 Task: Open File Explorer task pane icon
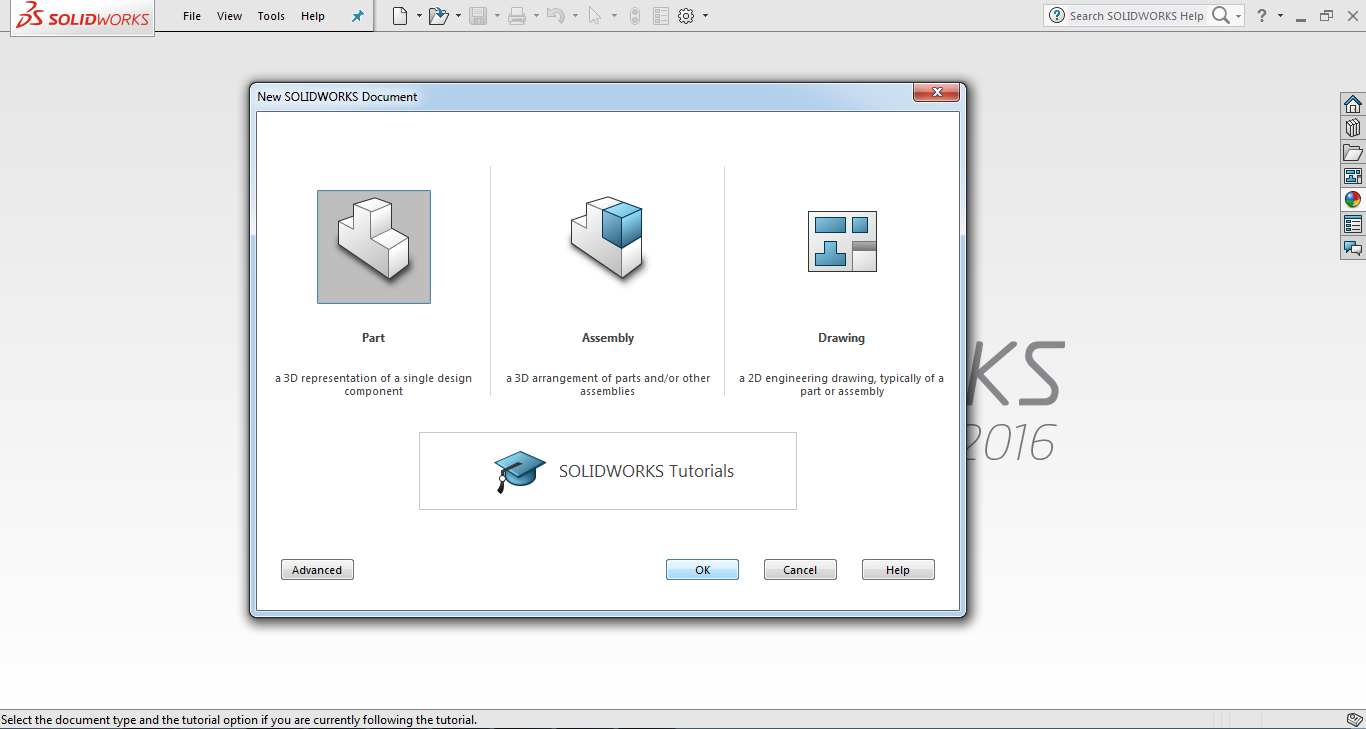(1353, 152)
